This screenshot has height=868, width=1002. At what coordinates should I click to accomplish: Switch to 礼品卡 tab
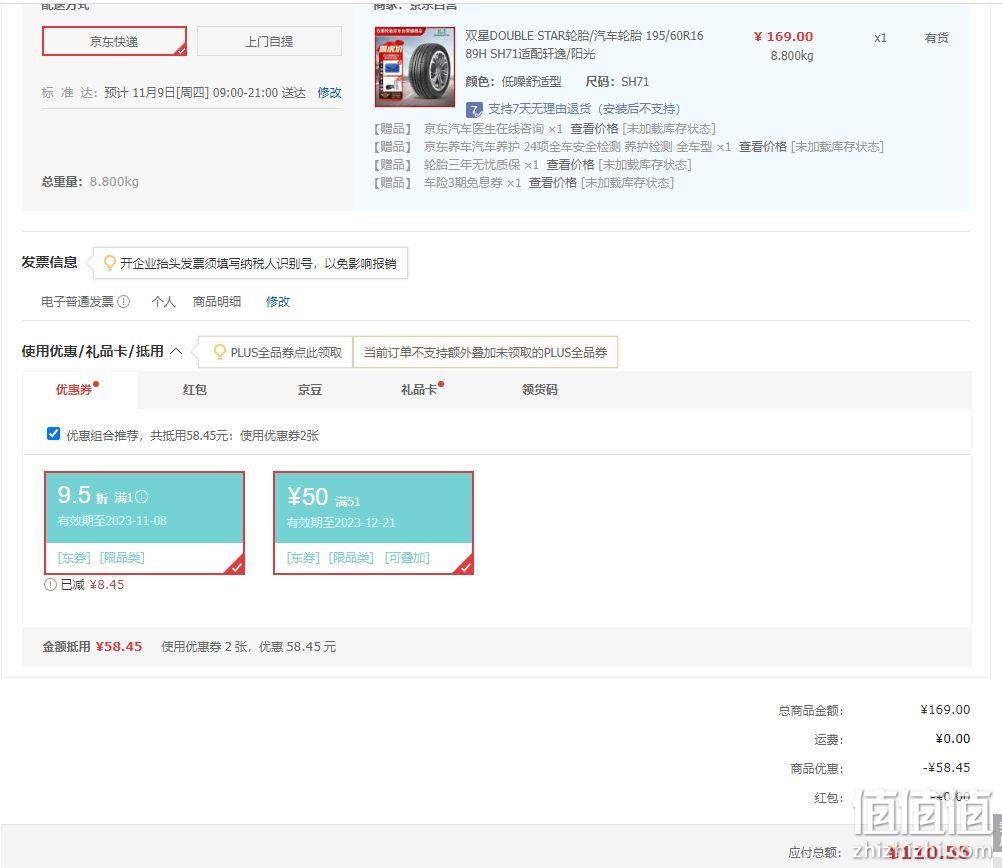click(x=421, y=389)
